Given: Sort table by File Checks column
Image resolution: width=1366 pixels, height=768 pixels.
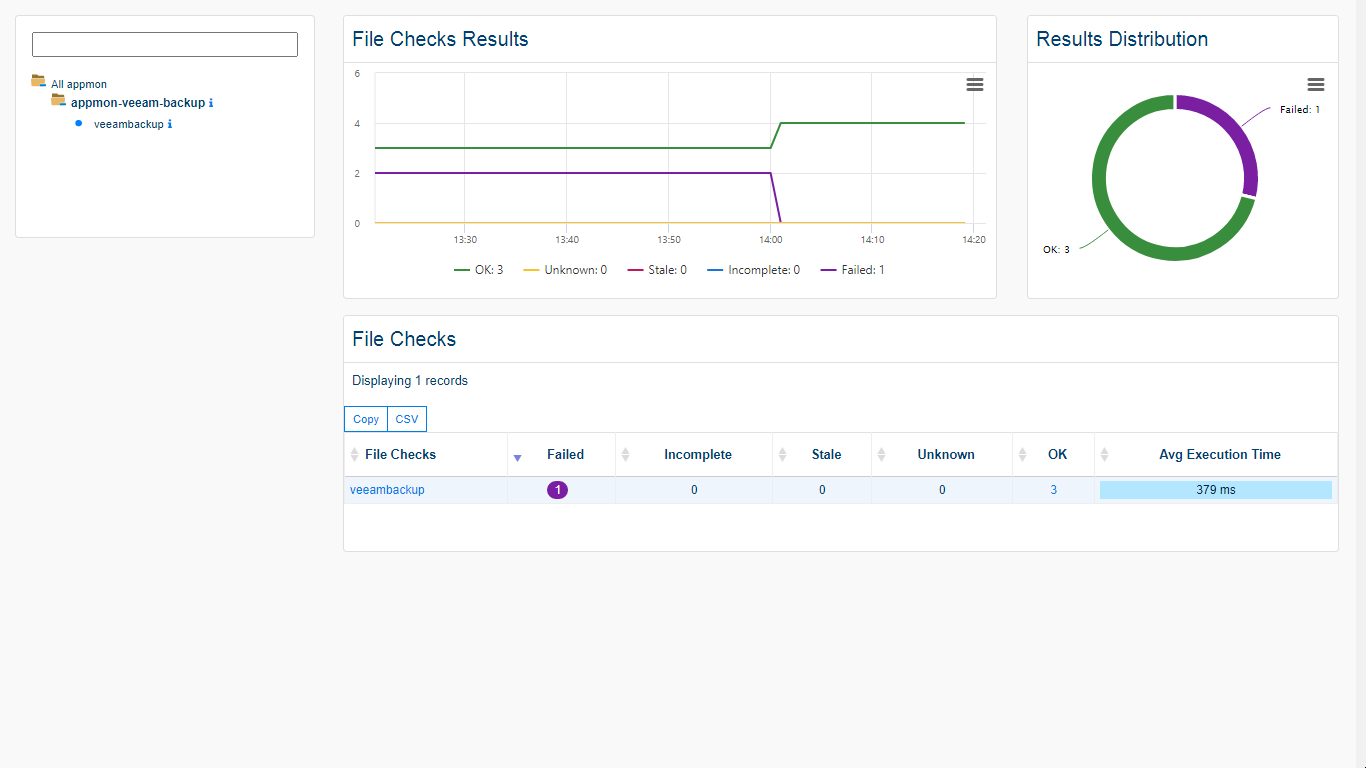Looking at the screenshot, I should pyautogui.click(x=400, y=455).
